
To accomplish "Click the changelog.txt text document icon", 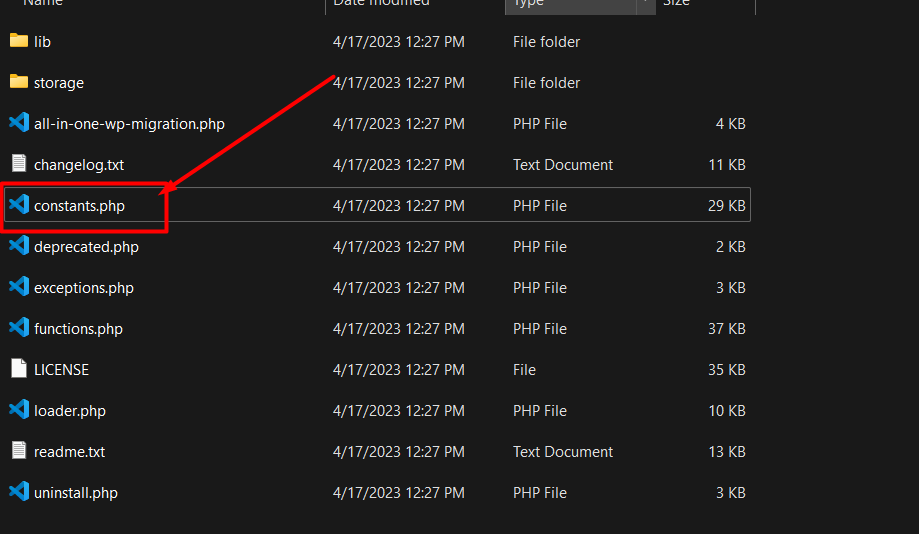I will (x=18, y=164).
